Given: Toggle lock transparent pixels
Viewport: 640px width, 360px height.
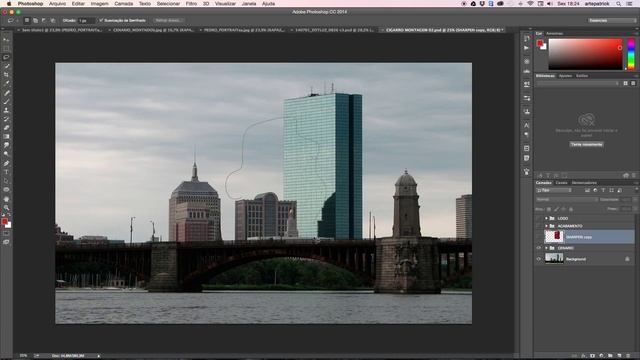Looking at the screenshot, I should click(549, 209).
